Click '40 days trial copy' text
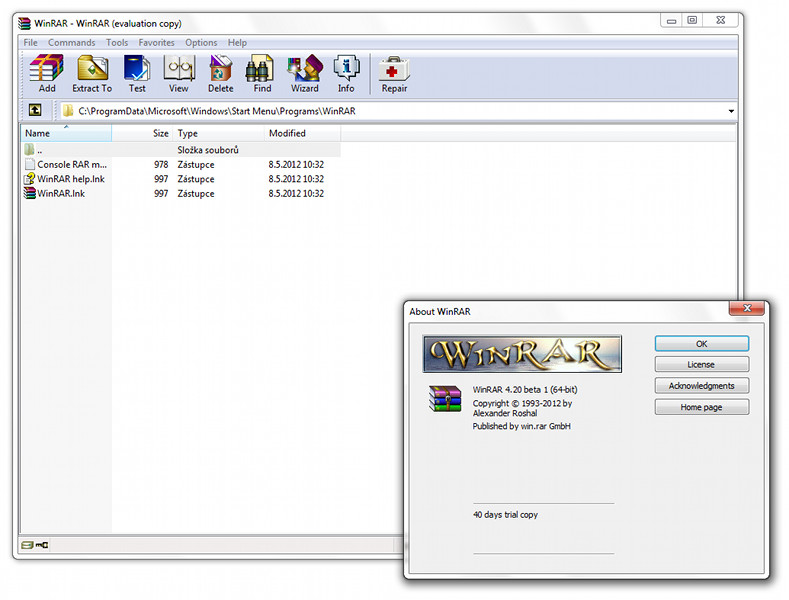 click(505, 515)
